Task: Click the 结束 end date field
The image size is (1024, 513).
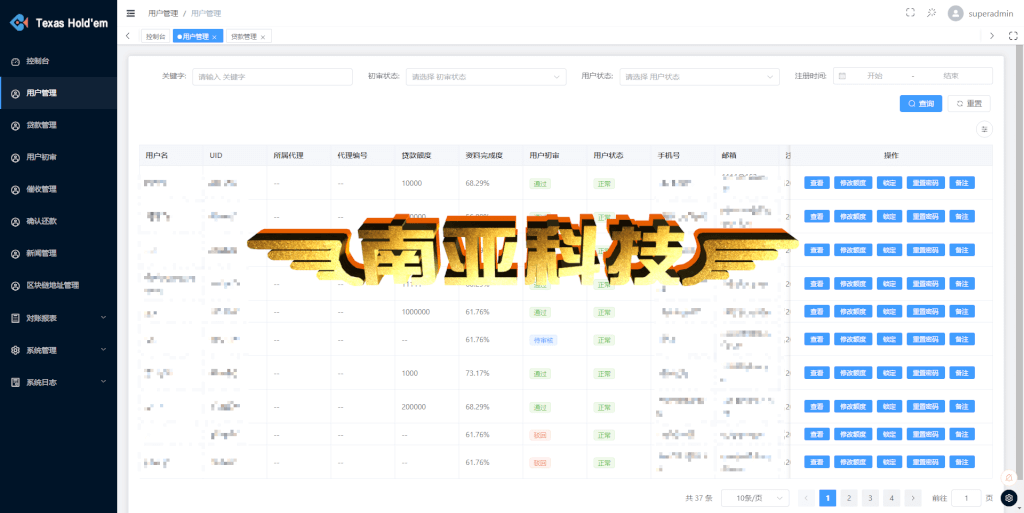Action: click(951, 76)
